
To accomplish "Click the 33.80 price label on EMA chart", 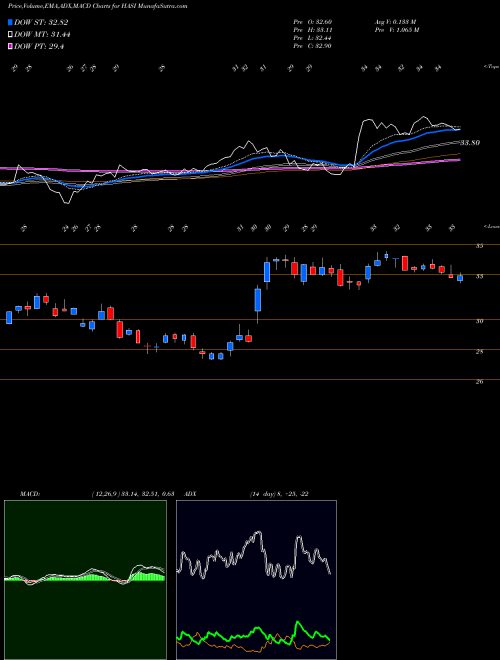I will pos(470,143).
